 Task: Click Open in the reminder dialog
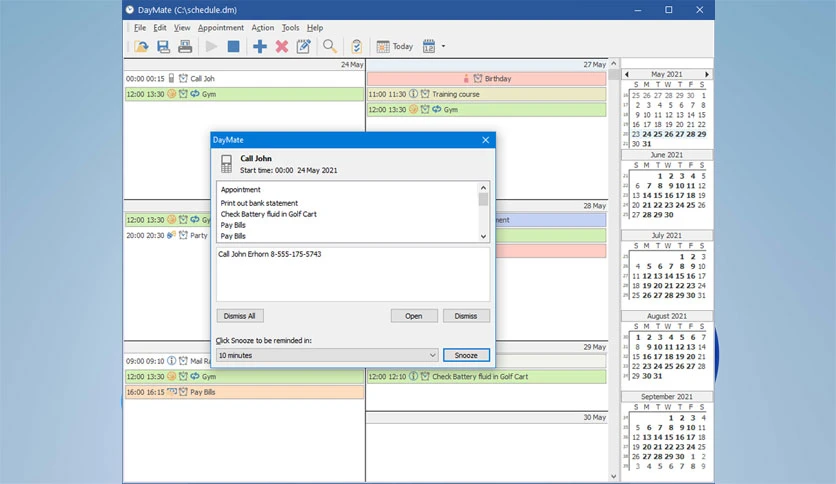click(414, 316)
